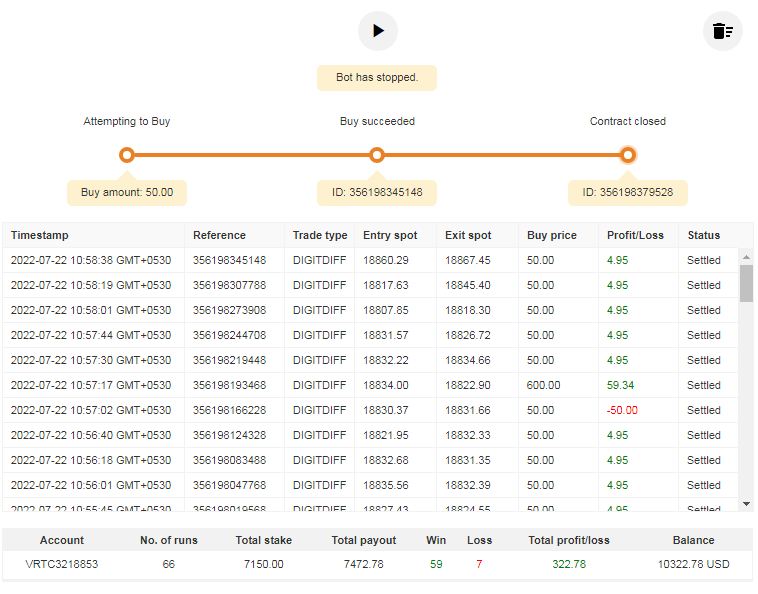Click the transactions table scrollbar thumb
The width and height of the screenshot is (758, 594).
[x=746, y=283]
